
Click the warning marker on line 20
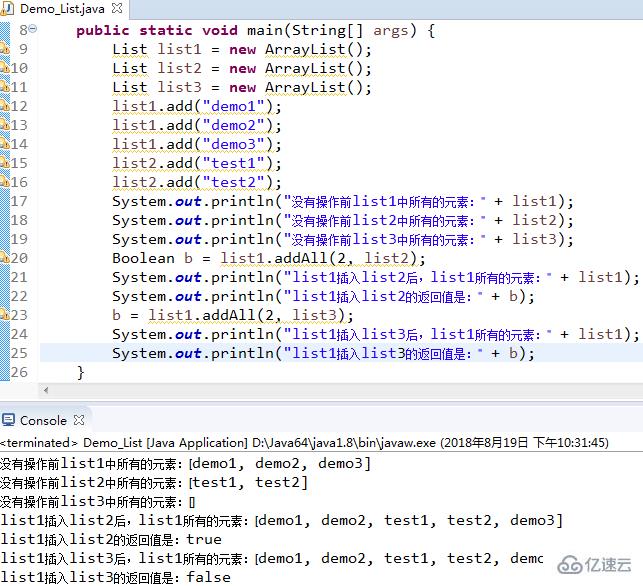point(5,258)
